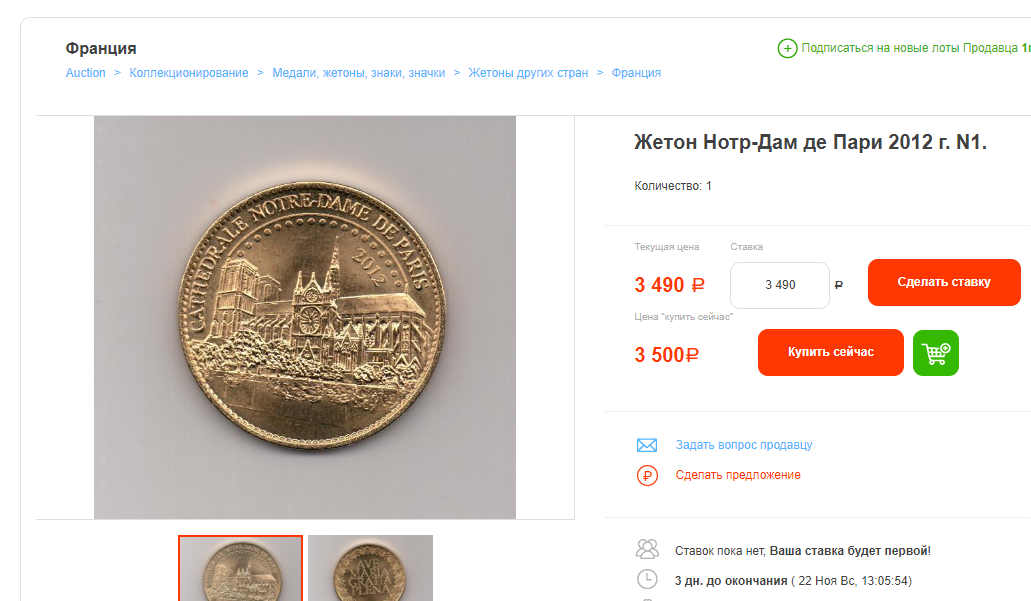Click the Купить сейчас button

[x=830, y=352]
